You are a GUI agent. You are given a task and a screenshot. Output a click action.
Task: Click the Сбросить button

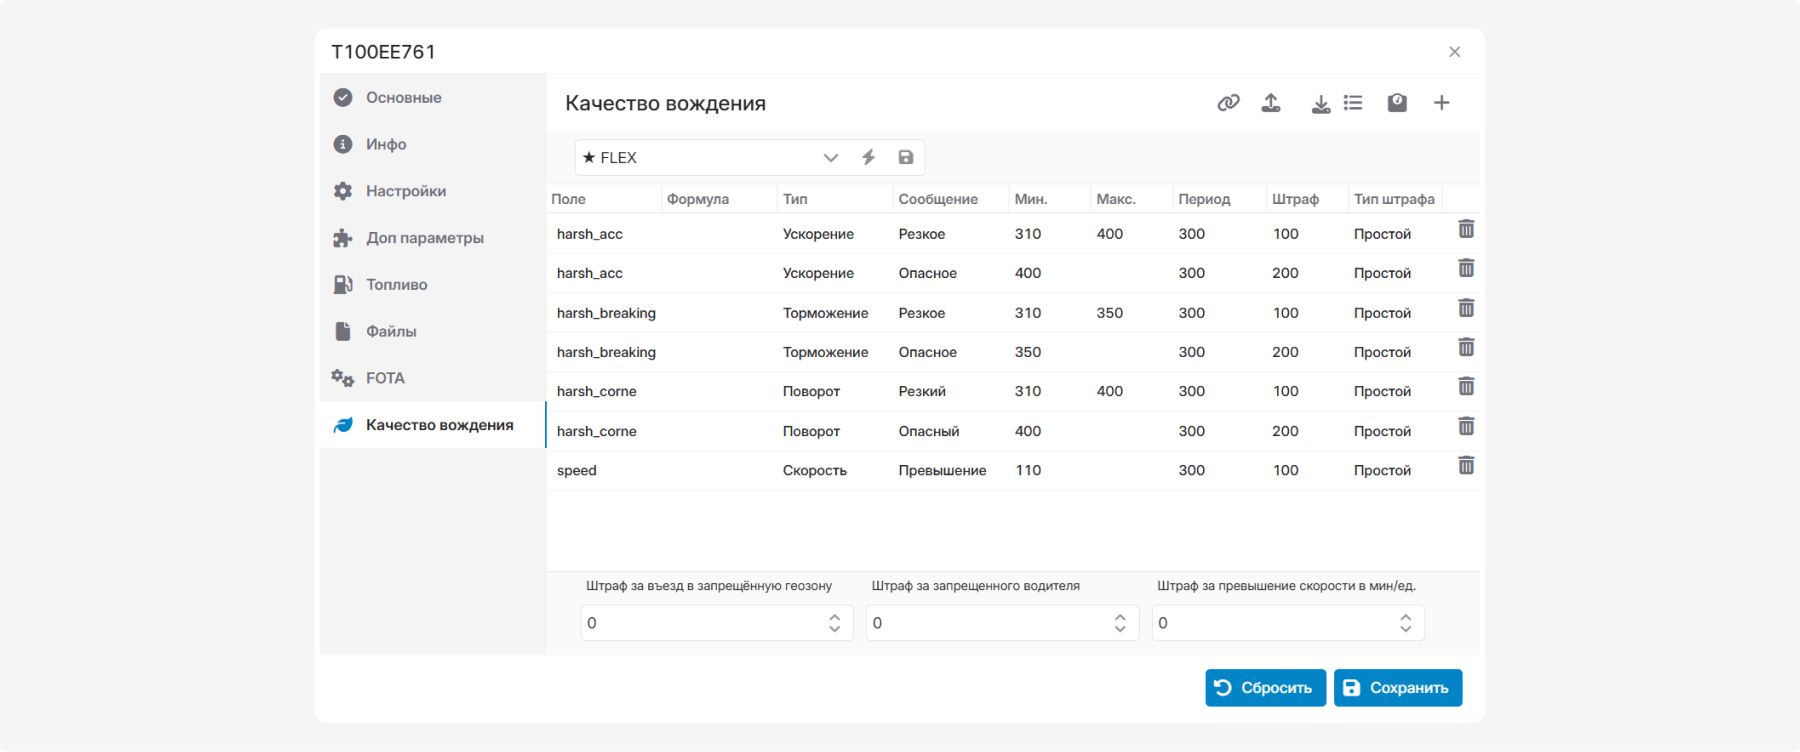click(x=1266, y=688)
